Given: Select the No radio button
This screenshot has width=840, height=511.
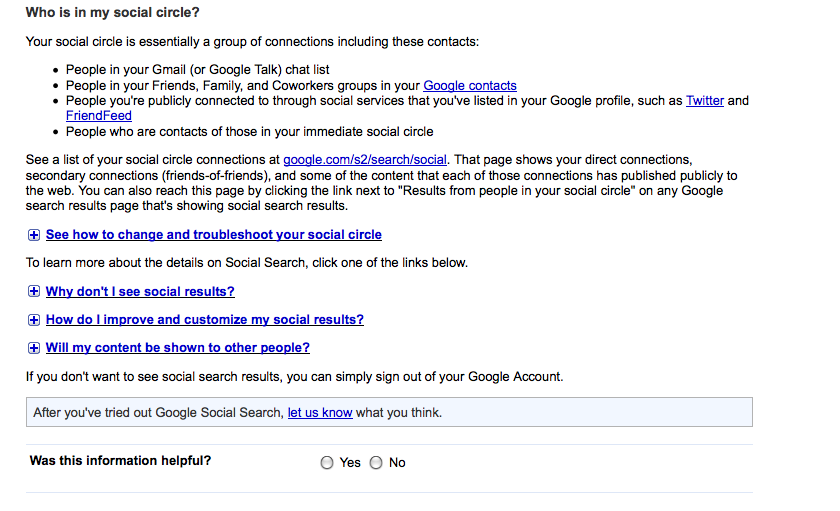Looking at the screenshot, I should click(x=376, y=462).
